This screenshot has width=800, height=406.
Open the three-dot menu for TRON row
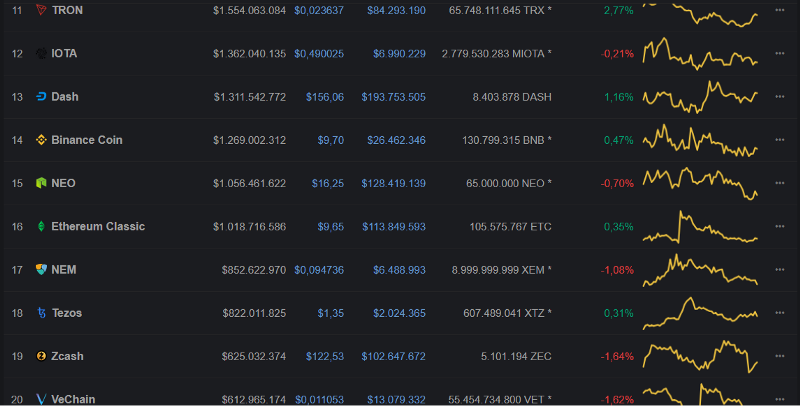780,10
